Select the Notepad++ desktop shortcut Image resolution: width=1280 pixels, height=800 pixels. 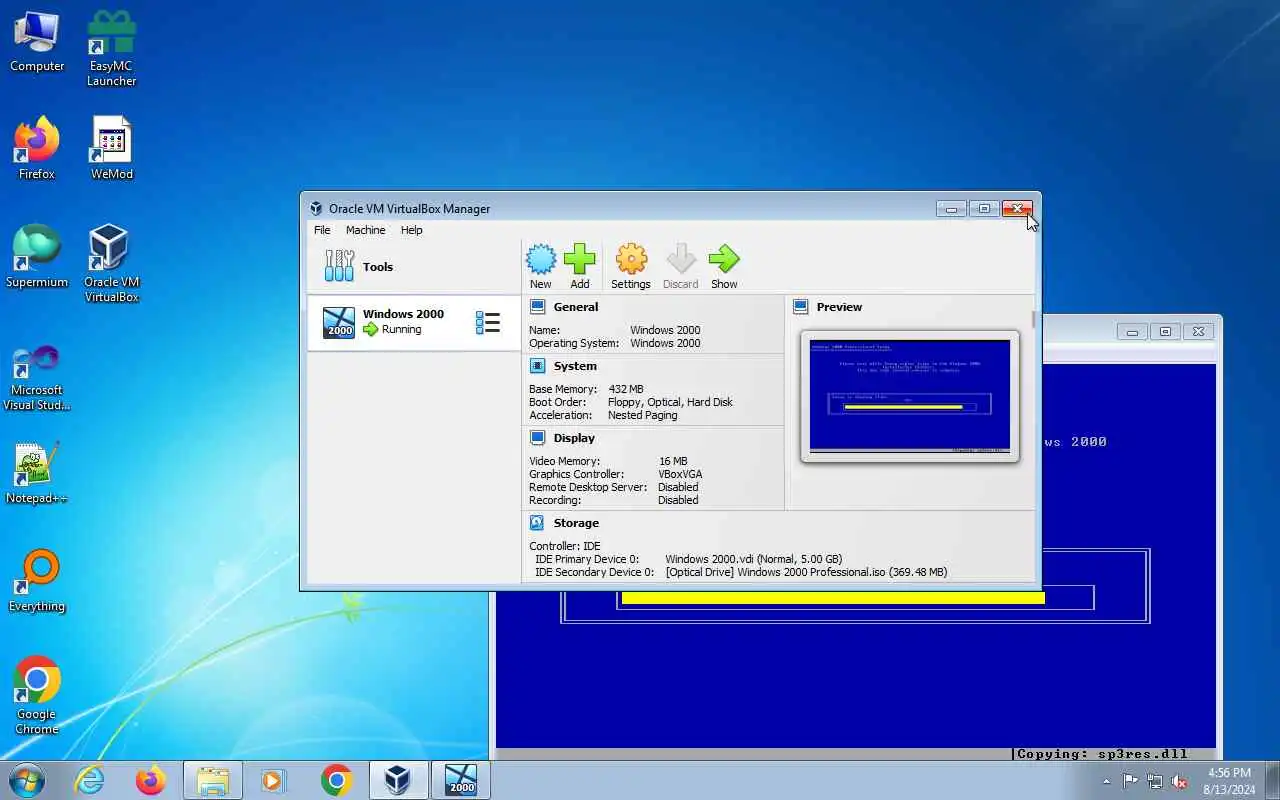(x=37, y=473)
